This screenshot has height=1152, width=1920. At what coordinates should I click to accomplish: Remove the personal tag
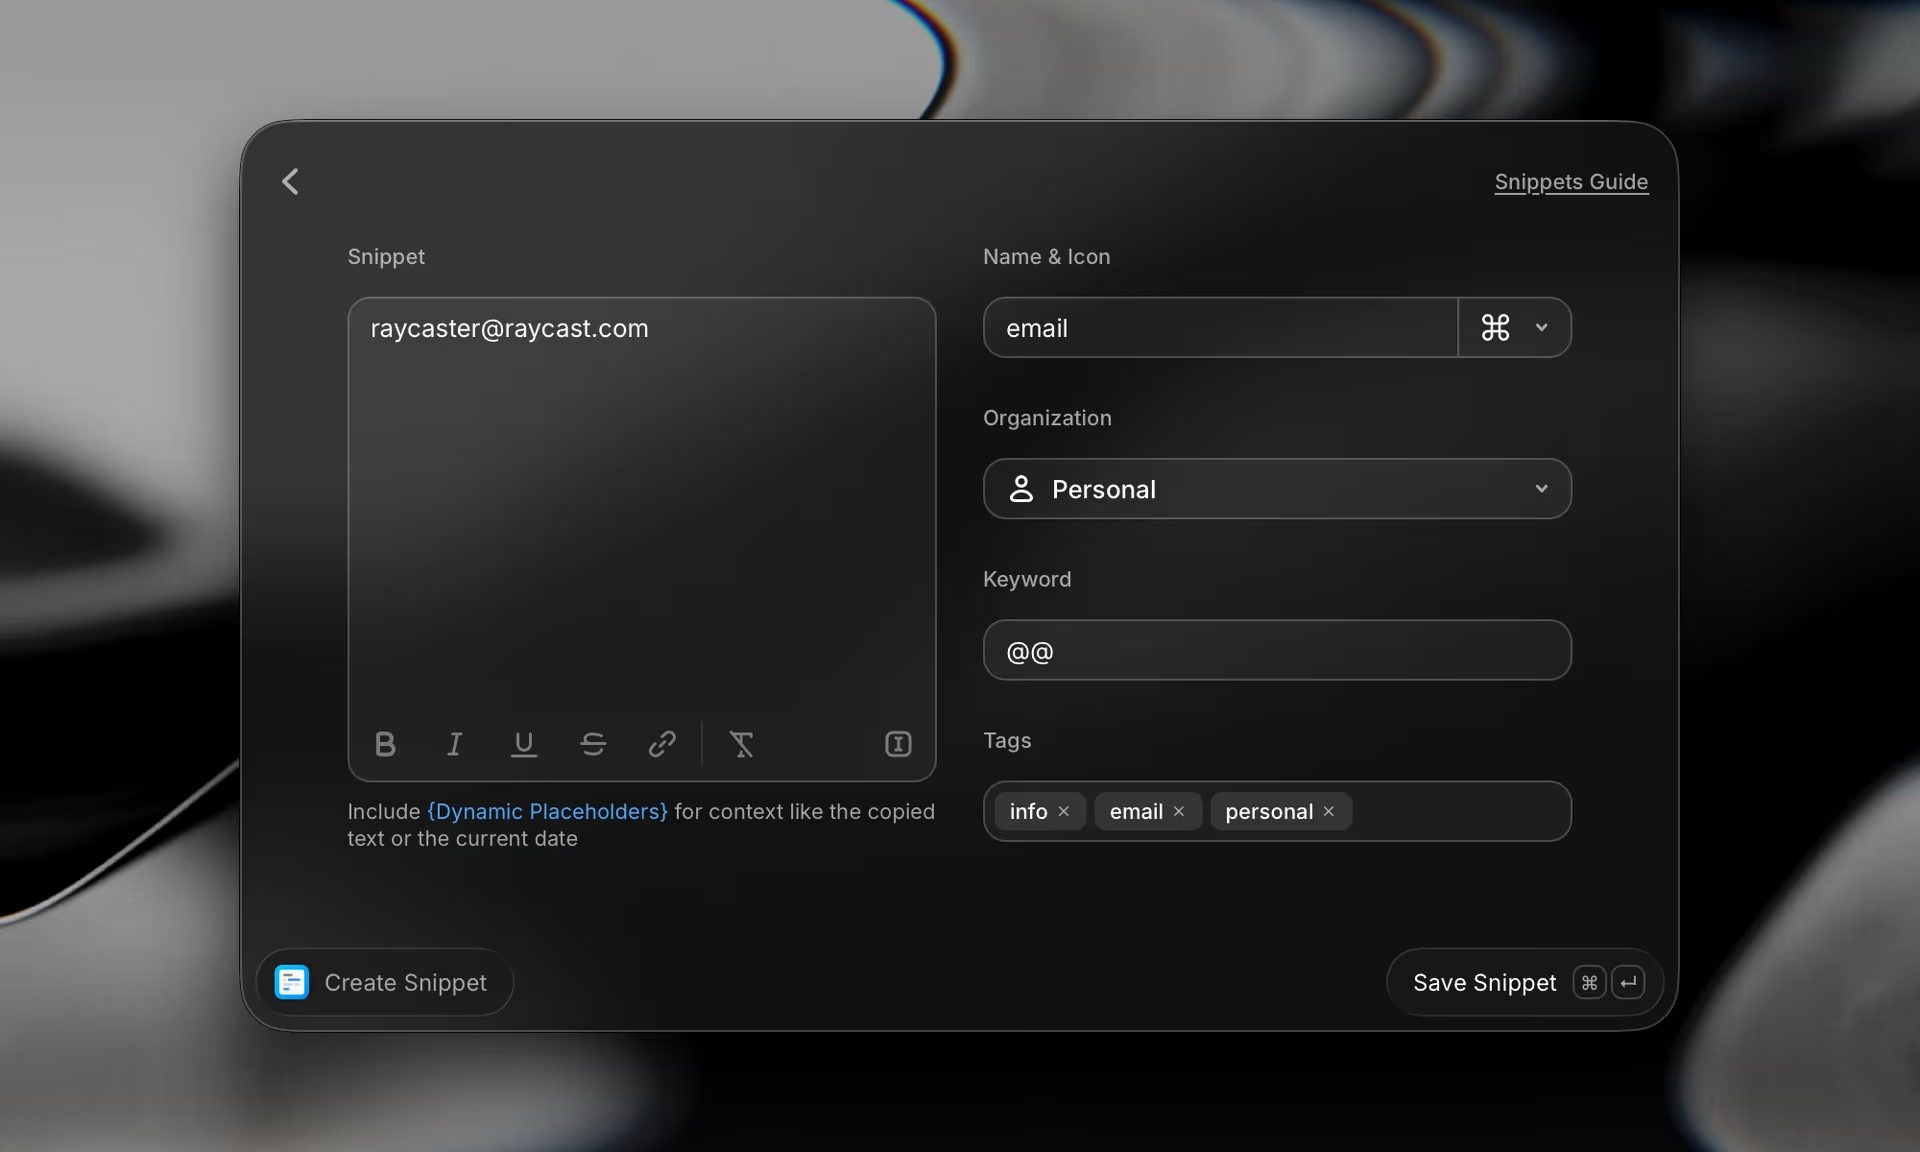pyautogui.click(x=1329, y=811)
